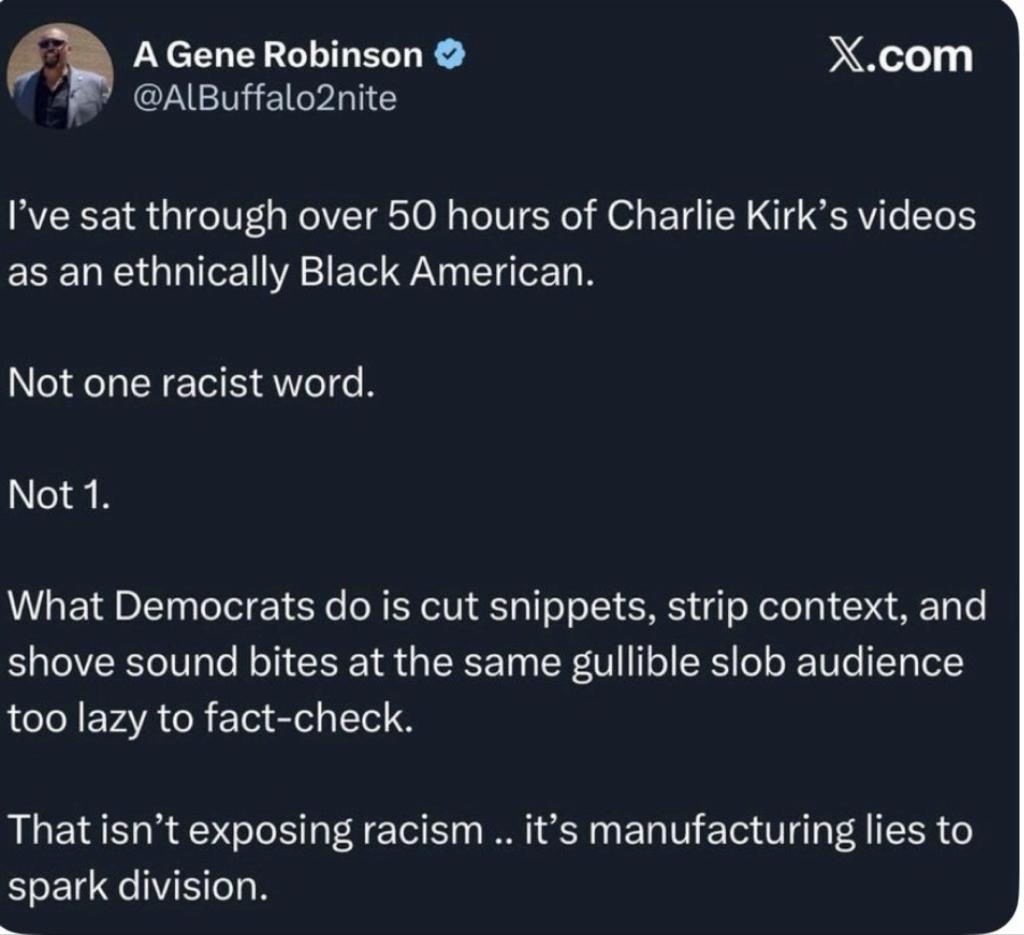Screen dimensions: 1024x935
Task: Click the "too lazy to fact-check." line
Action: tap(210, 717)
